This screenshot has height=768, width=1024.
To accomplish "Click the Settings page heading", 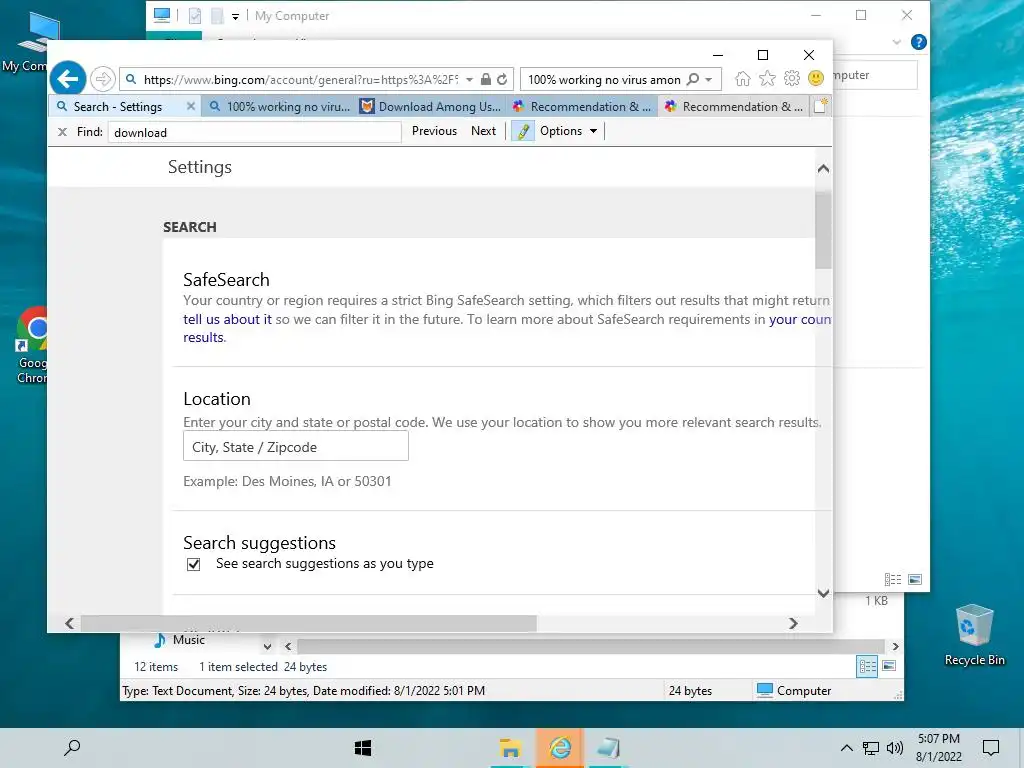I will pos(200,167).
